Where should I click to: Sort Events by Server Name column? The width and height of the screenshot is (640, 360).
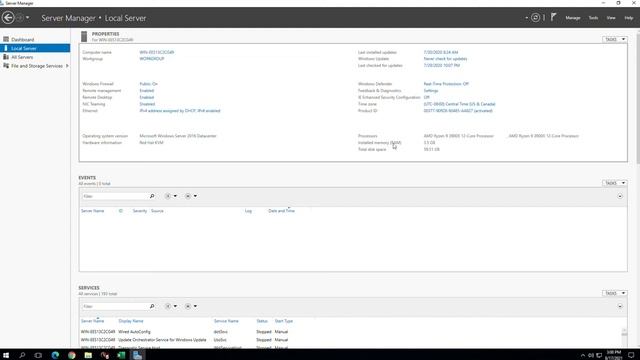(x=92, y=211)
